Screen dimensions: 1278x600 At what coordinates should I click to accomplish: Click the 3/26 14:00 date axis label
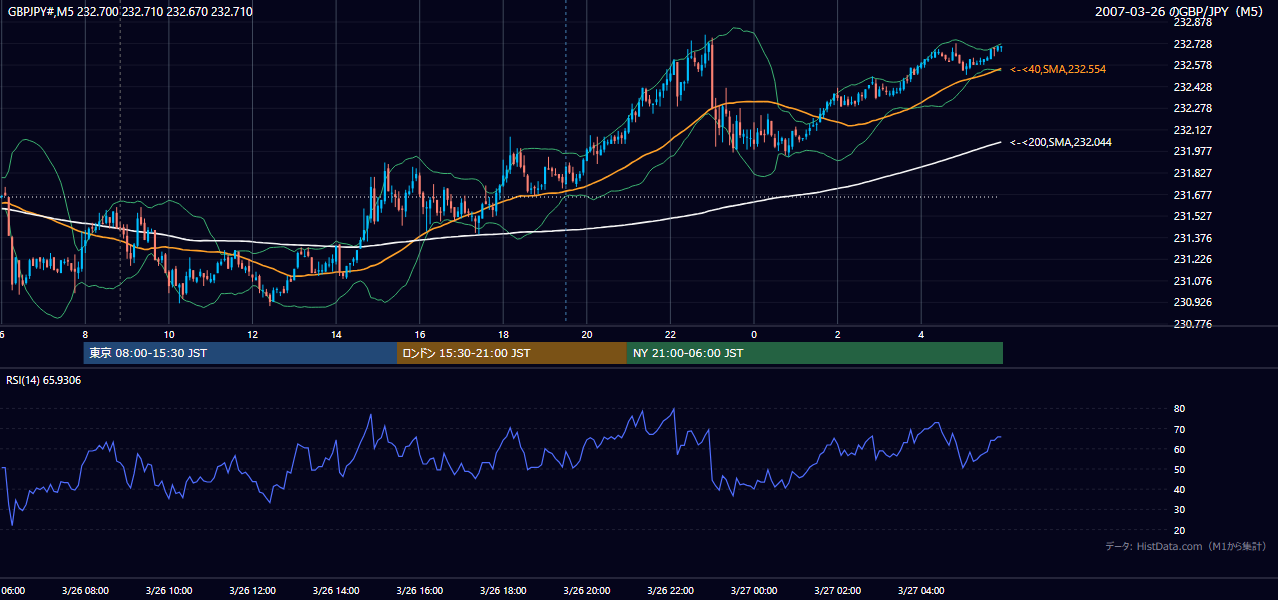click(334, 590)
